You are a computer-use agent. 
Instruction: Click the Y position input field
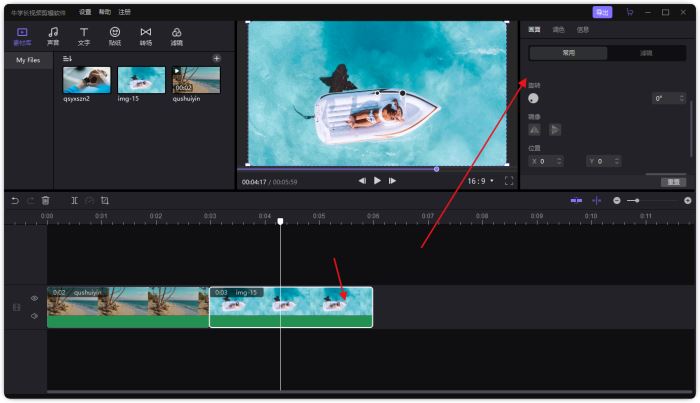pos(603,161)
